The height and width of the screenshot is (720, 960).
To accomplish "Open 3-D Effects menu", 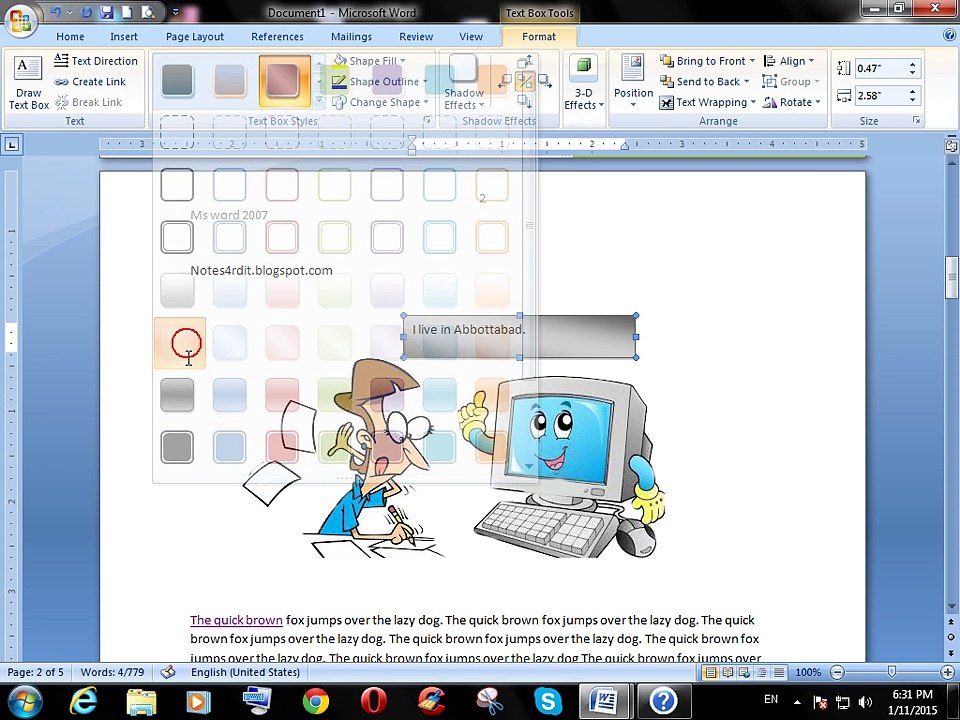I will 583,83.
